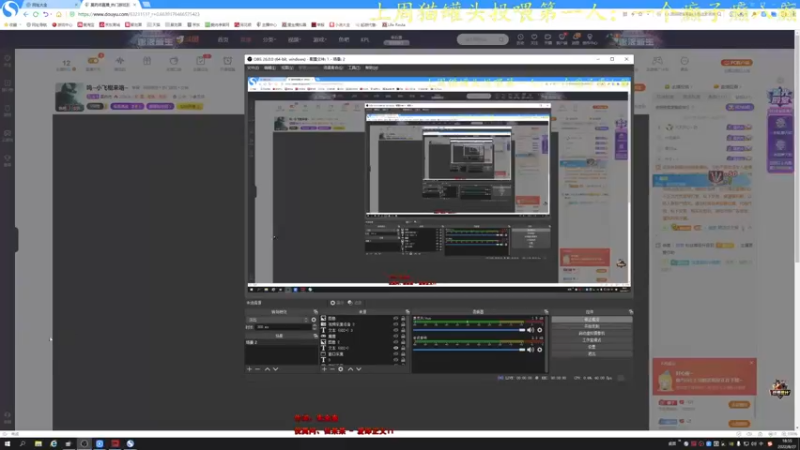Image resolution: width=800 pixels, height=450 pixels.
Task: Remove the selected source with the Sources minus icon
Action: tap(332, 369)
